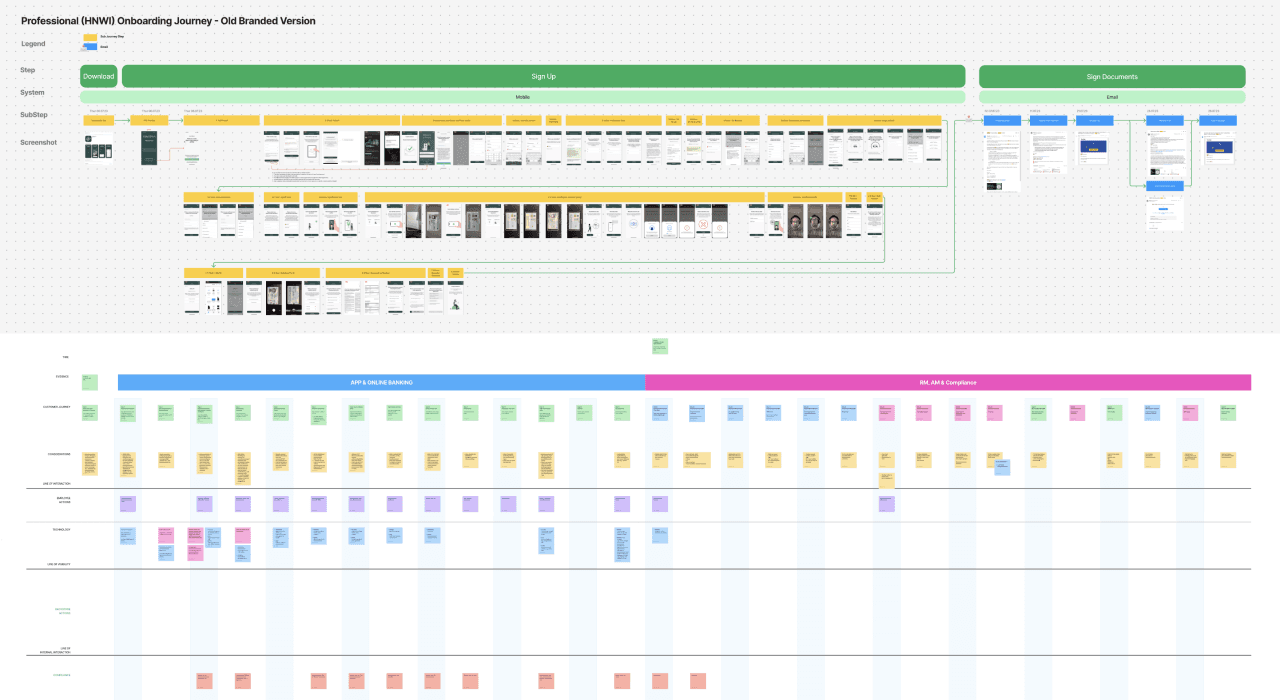Select the green sticky note in the Evidence row

(90, 381)
